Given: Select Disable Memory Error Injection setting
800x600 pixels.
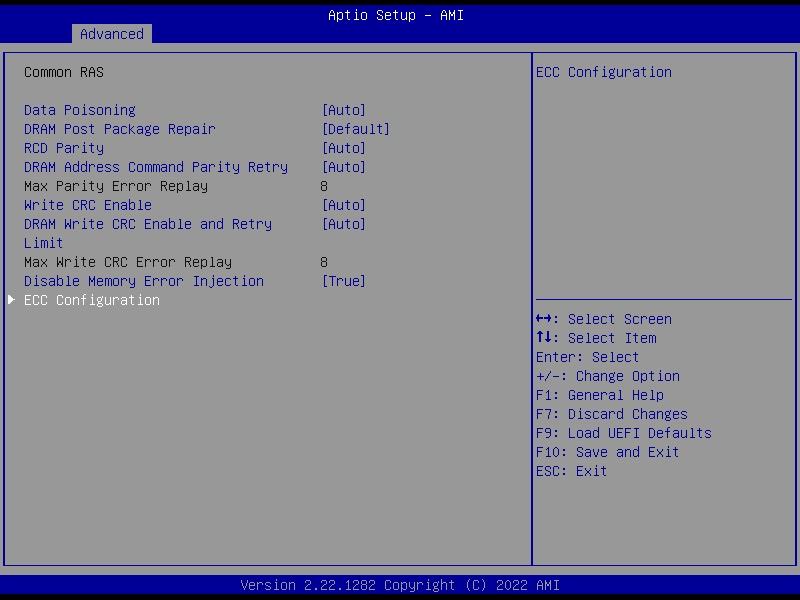Looking at the screenshot, I should [x=144, y=281].
